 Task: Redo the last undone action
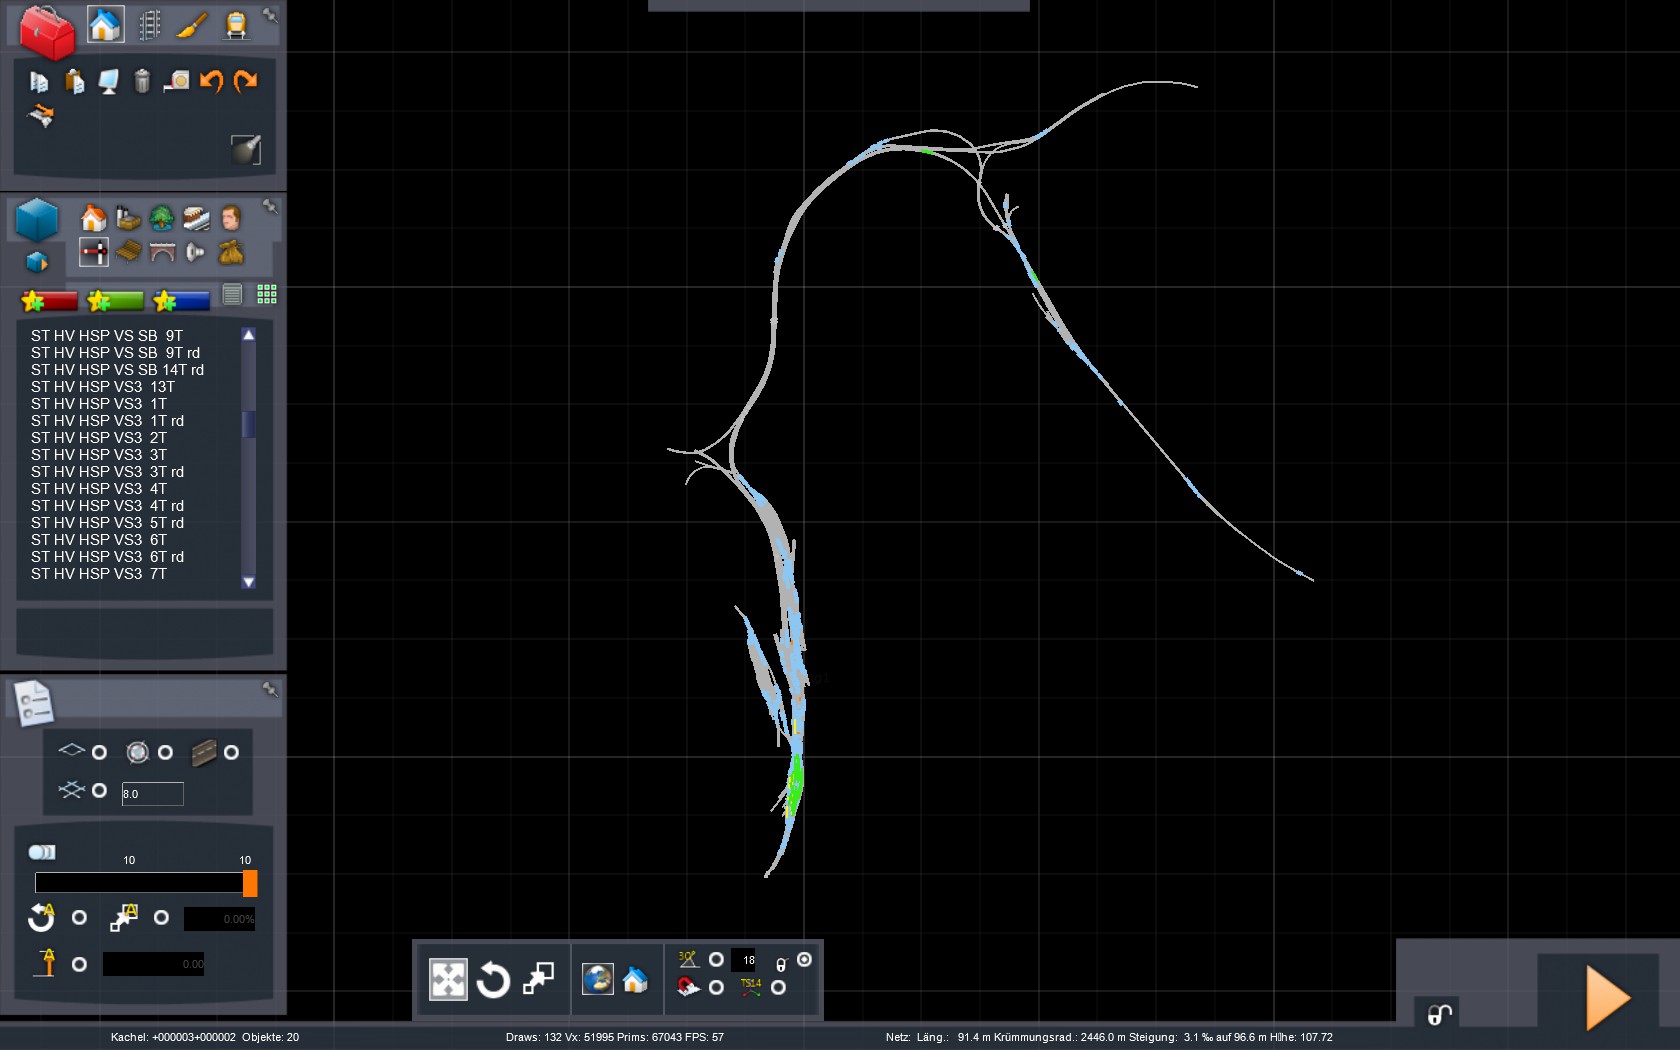coord(246,81)
